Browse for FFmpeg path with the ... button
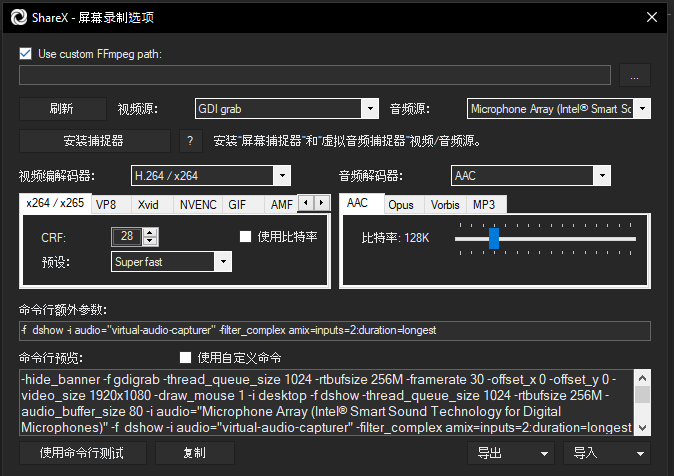This screenshot has height=476, width=674. [x=634, y=75]
